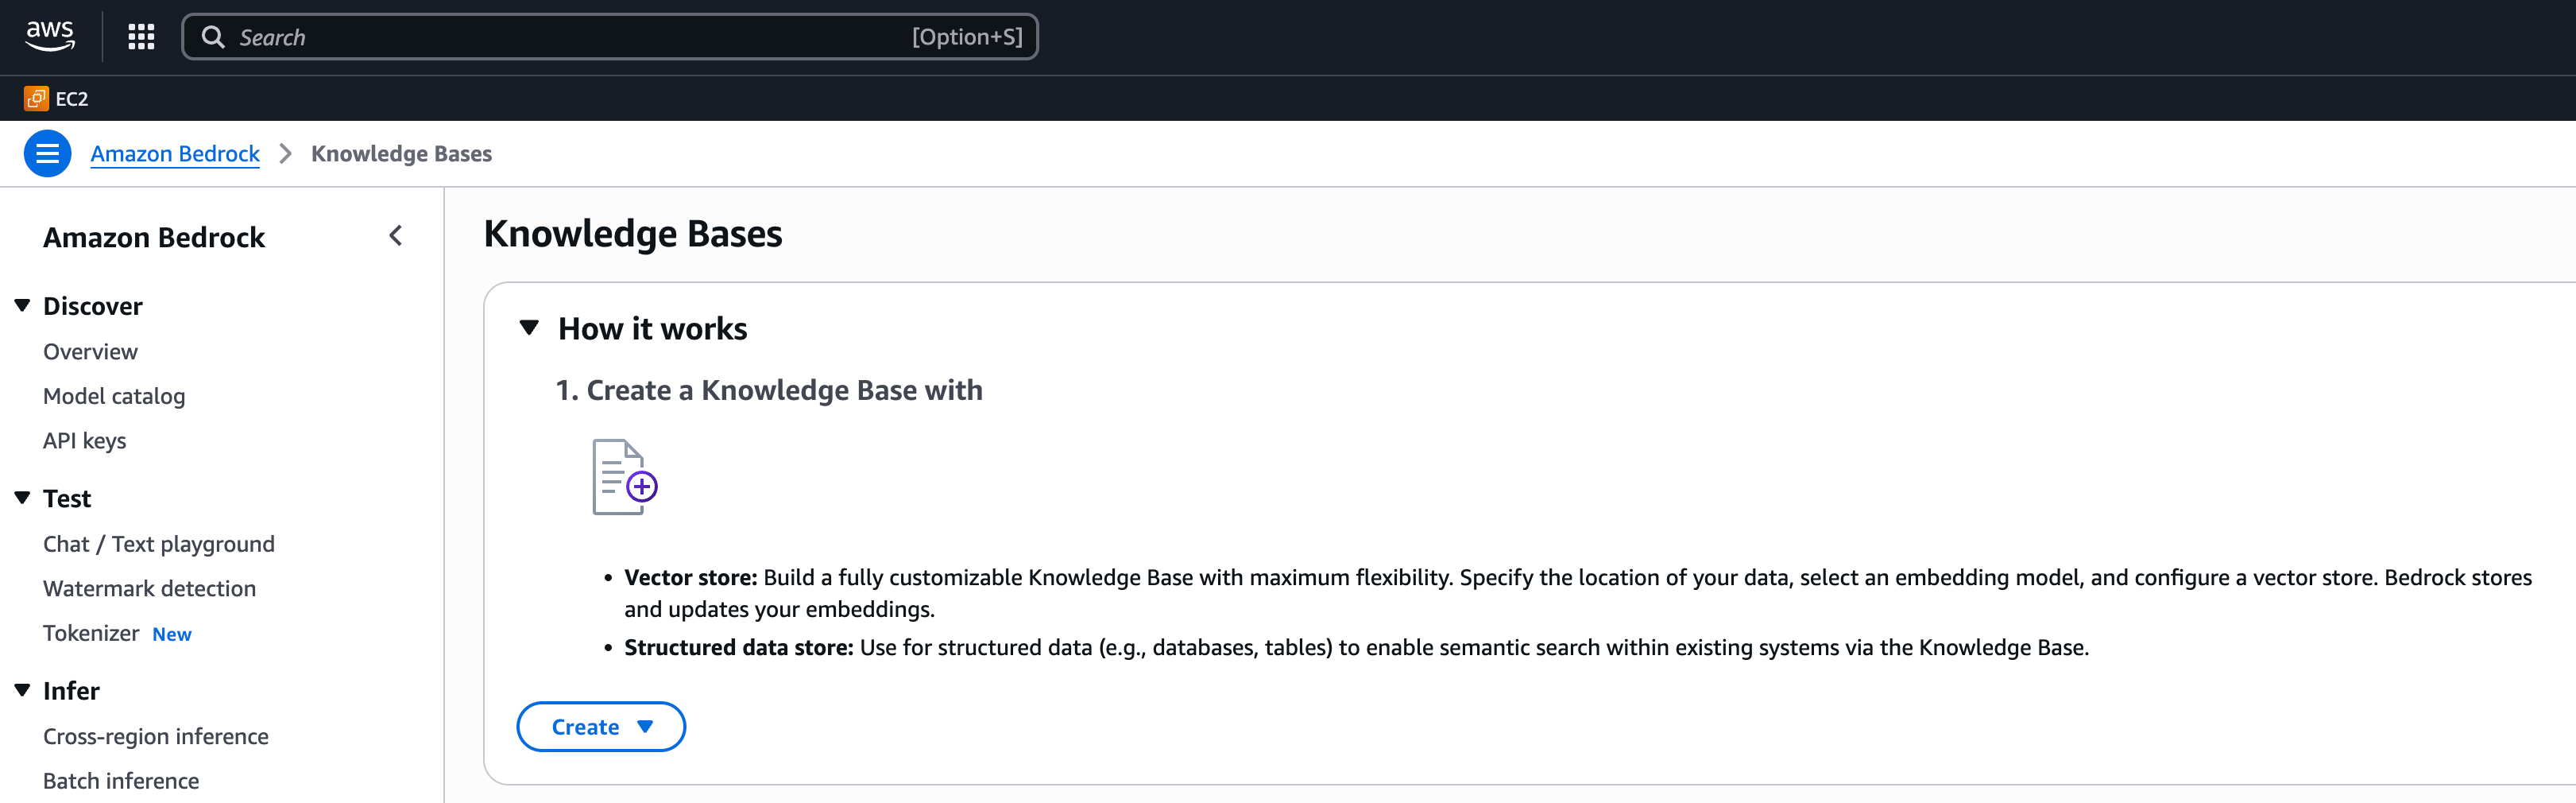Image resolution: width=2576 pixels, height=803 pixels.
Task: Focus the AWS search field
Action: coord(610,37)
